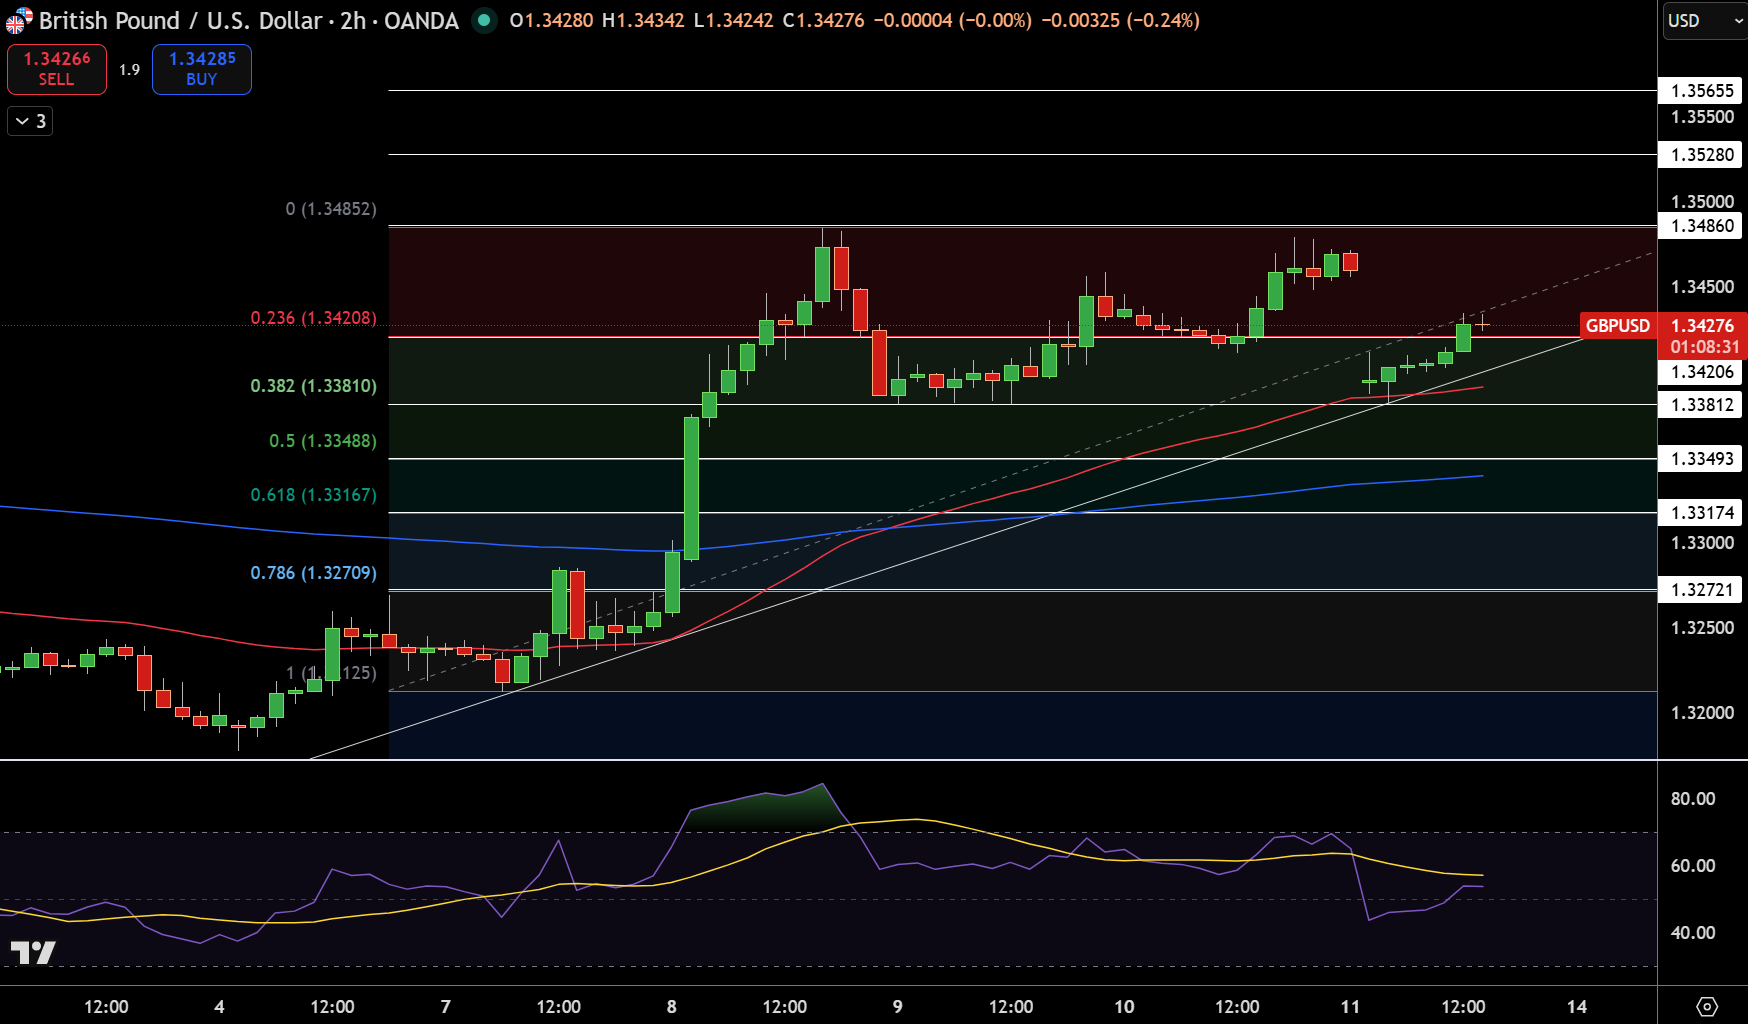Screen dimensions: 1748x1024
Task: Click the SELL button at 1.34266
Action: [x=57, y=69]
